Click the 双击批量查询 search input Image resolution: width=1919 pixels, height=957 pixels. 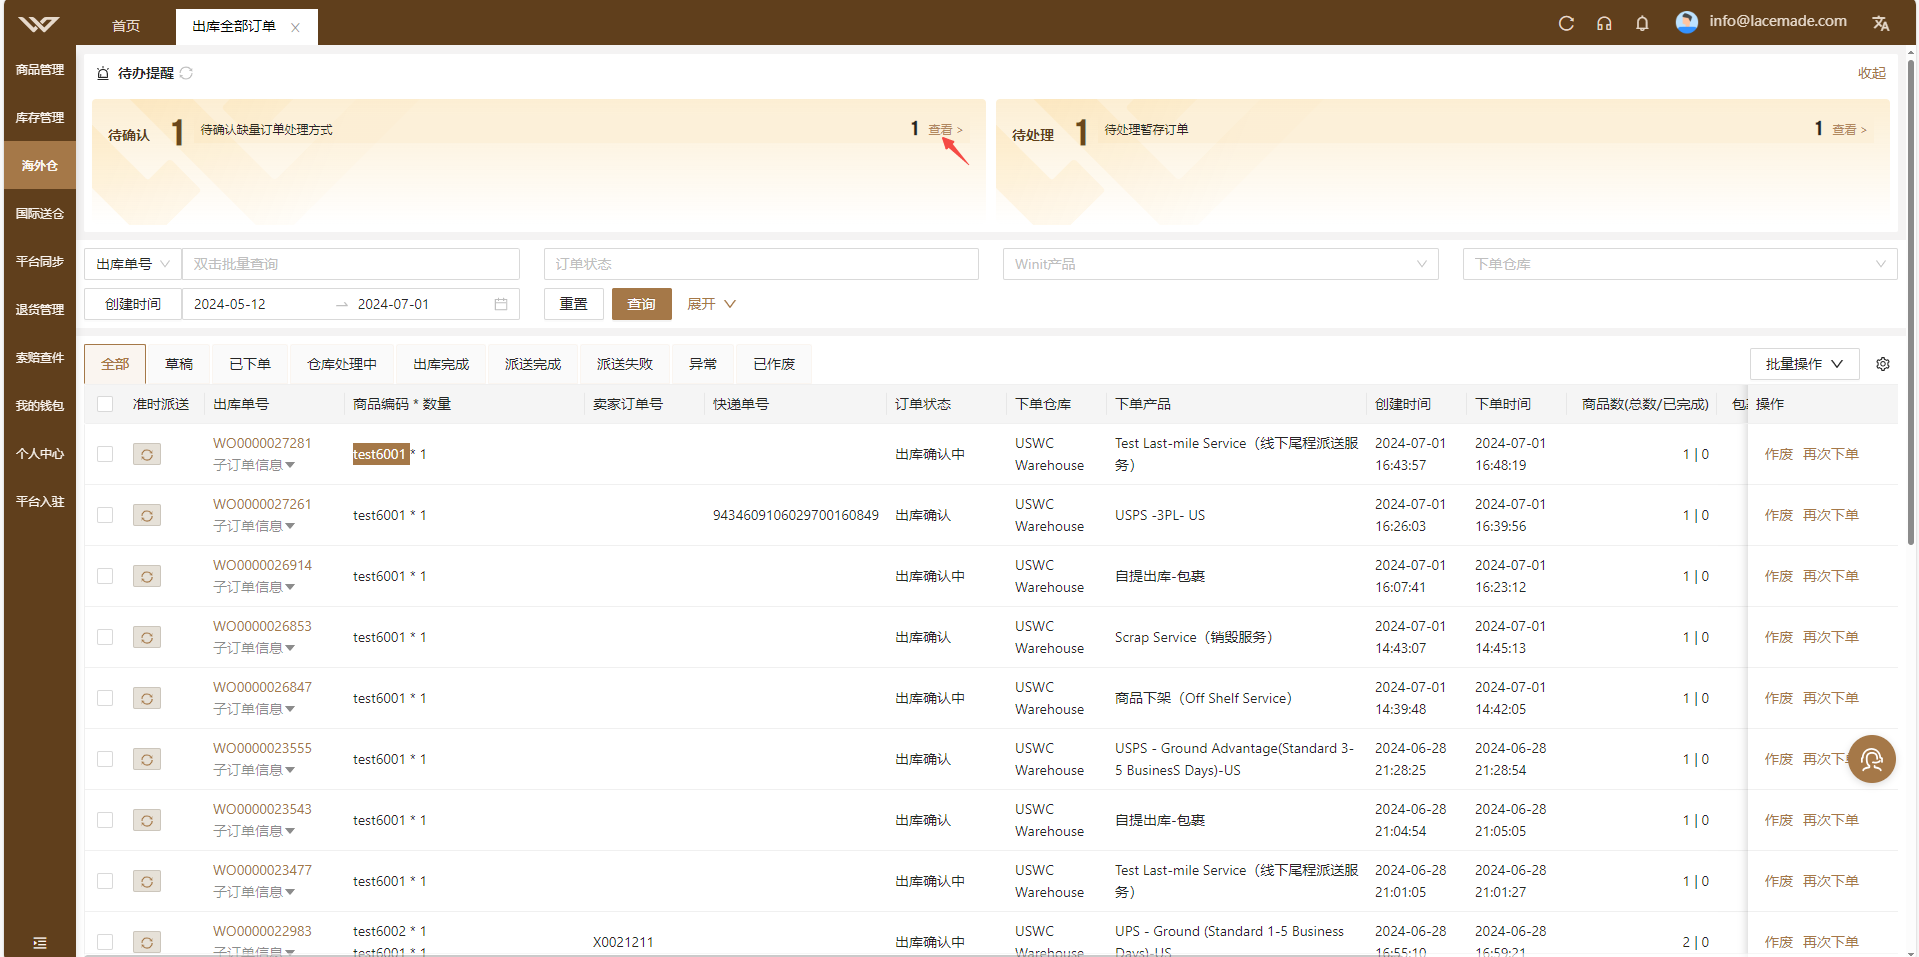tap(351, 264)
